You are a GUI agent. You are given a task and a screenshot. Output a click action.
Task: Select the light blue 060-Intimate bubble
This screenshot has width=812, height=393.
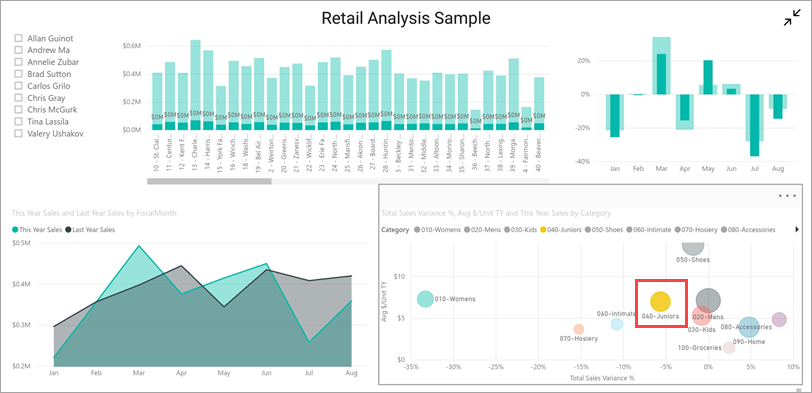pos(617,324)
